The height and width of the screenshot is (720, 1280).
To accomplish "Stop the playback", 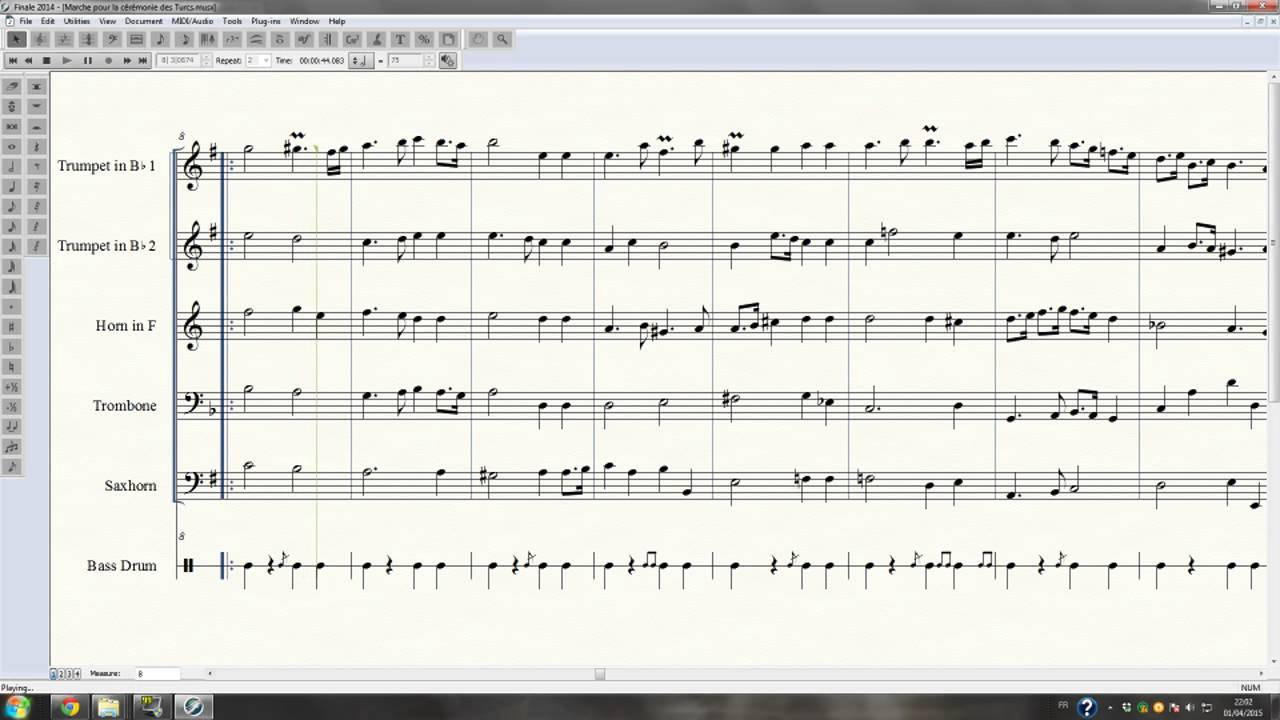I will [x=47, y=61].
